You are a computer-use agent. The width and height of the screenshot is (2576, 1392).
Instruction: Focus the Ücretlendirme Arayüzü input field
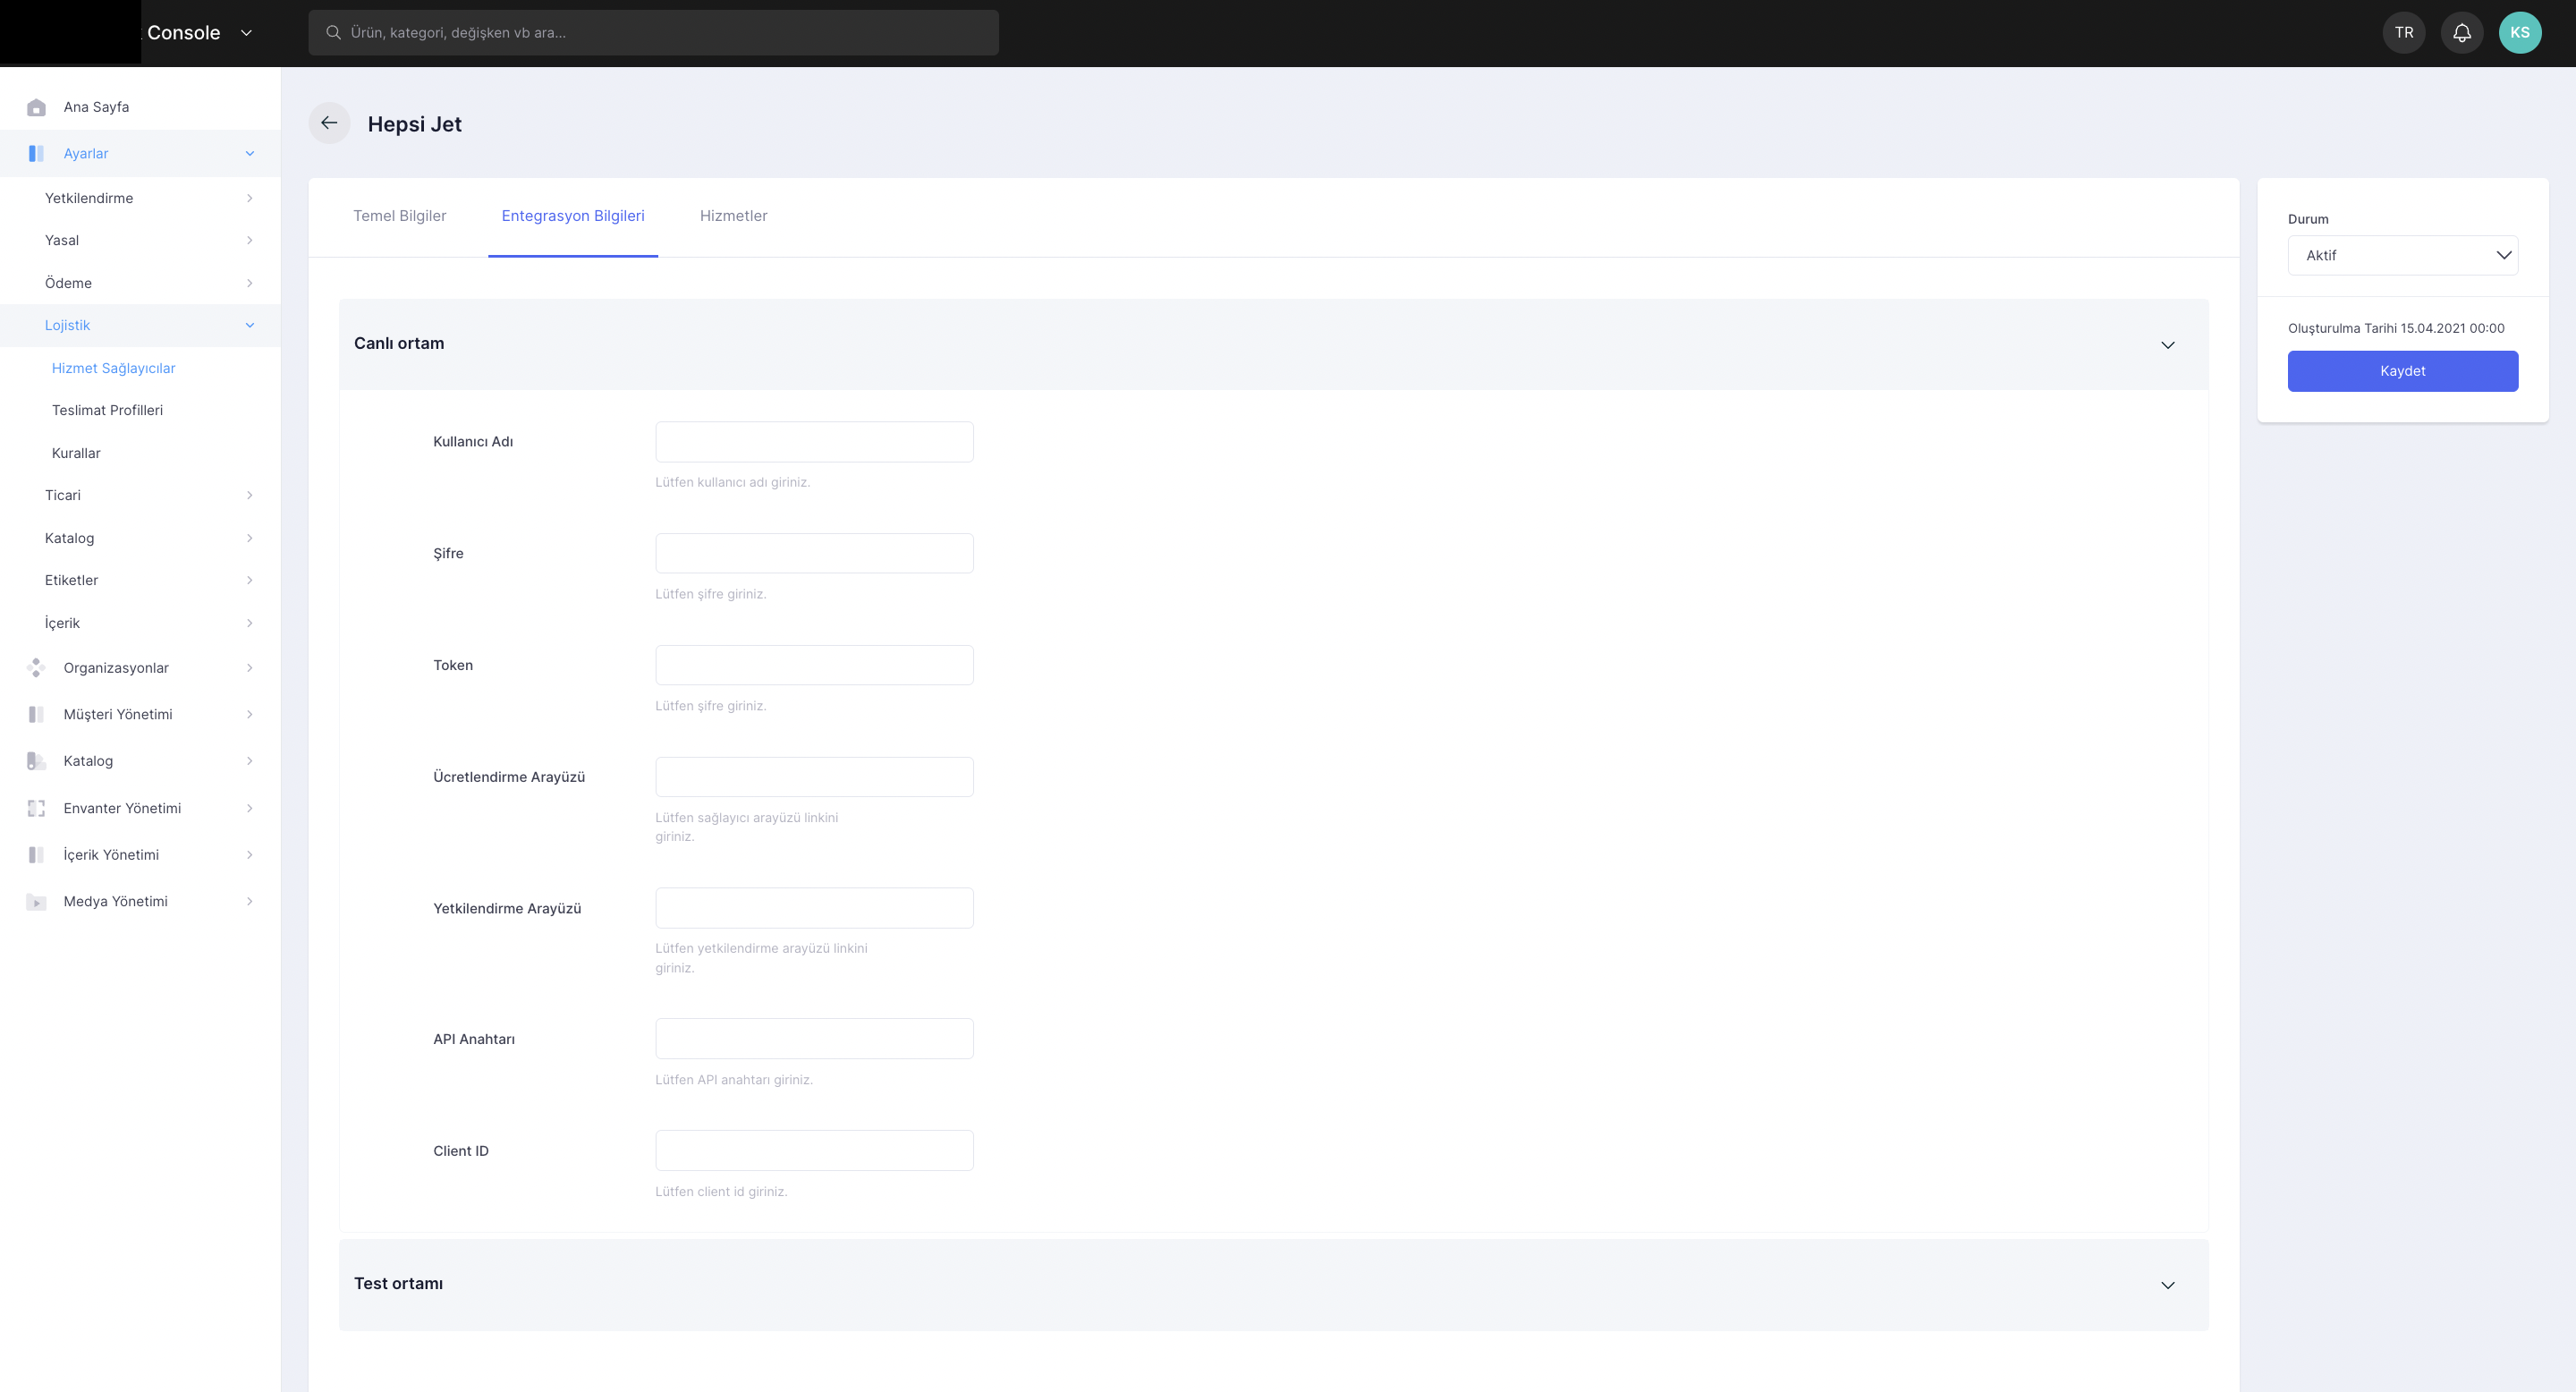pos(814,777)
